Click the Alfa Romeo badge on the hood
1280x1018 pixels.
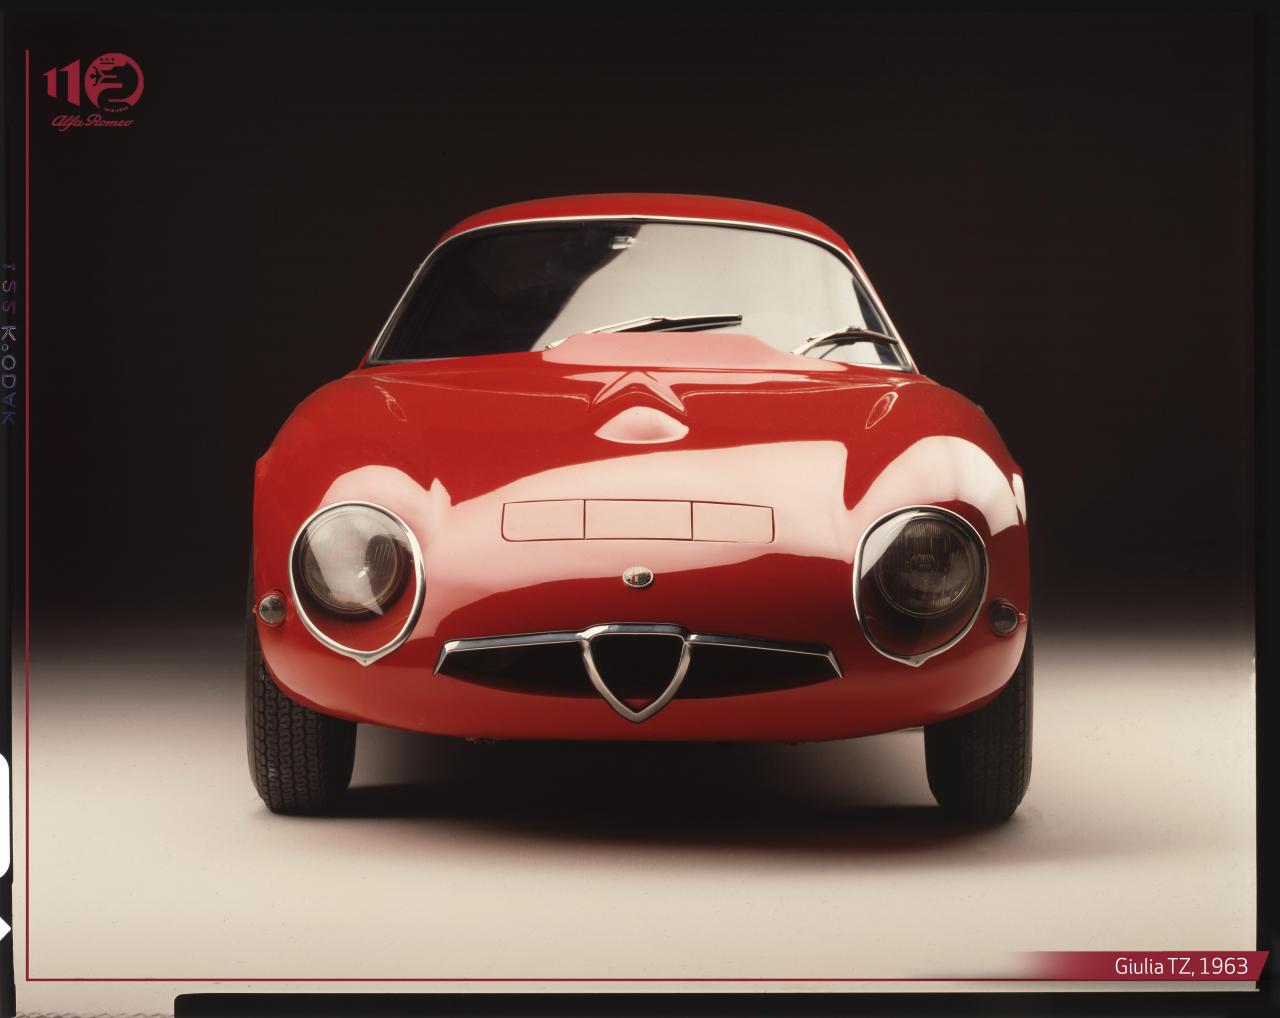click(639, 578)
